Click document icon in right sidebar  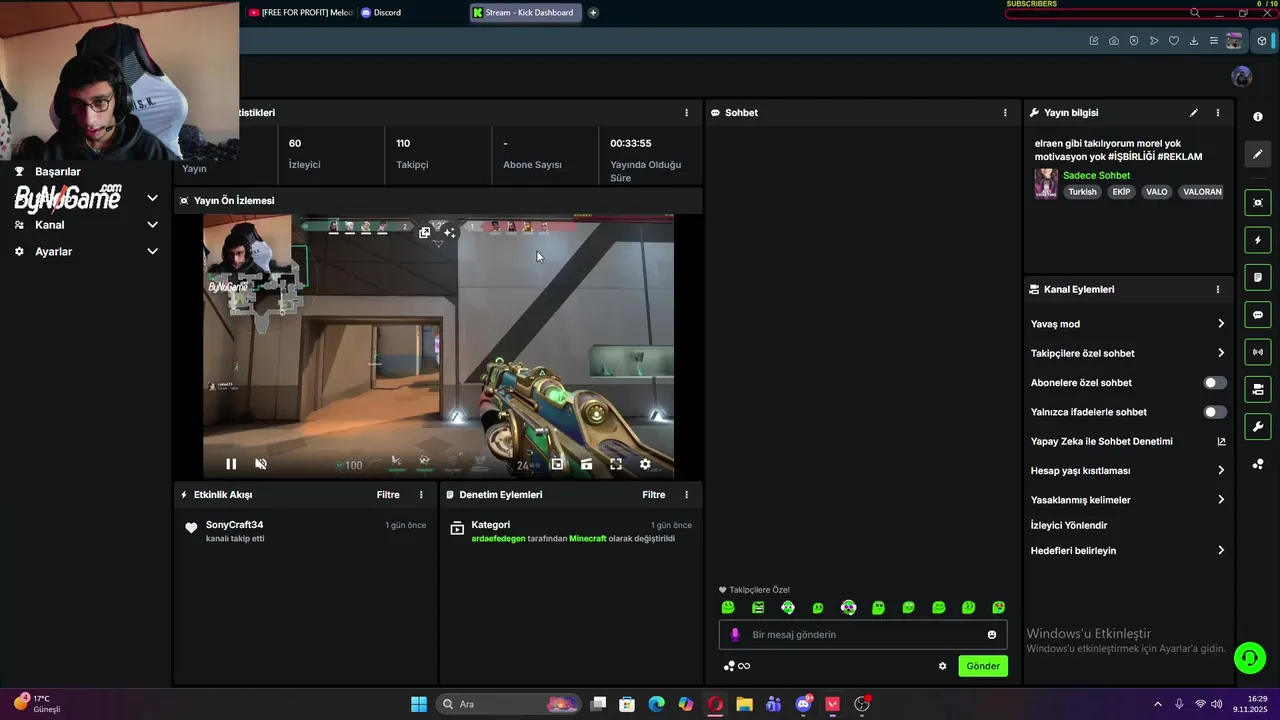click(x=1258, y=277)
